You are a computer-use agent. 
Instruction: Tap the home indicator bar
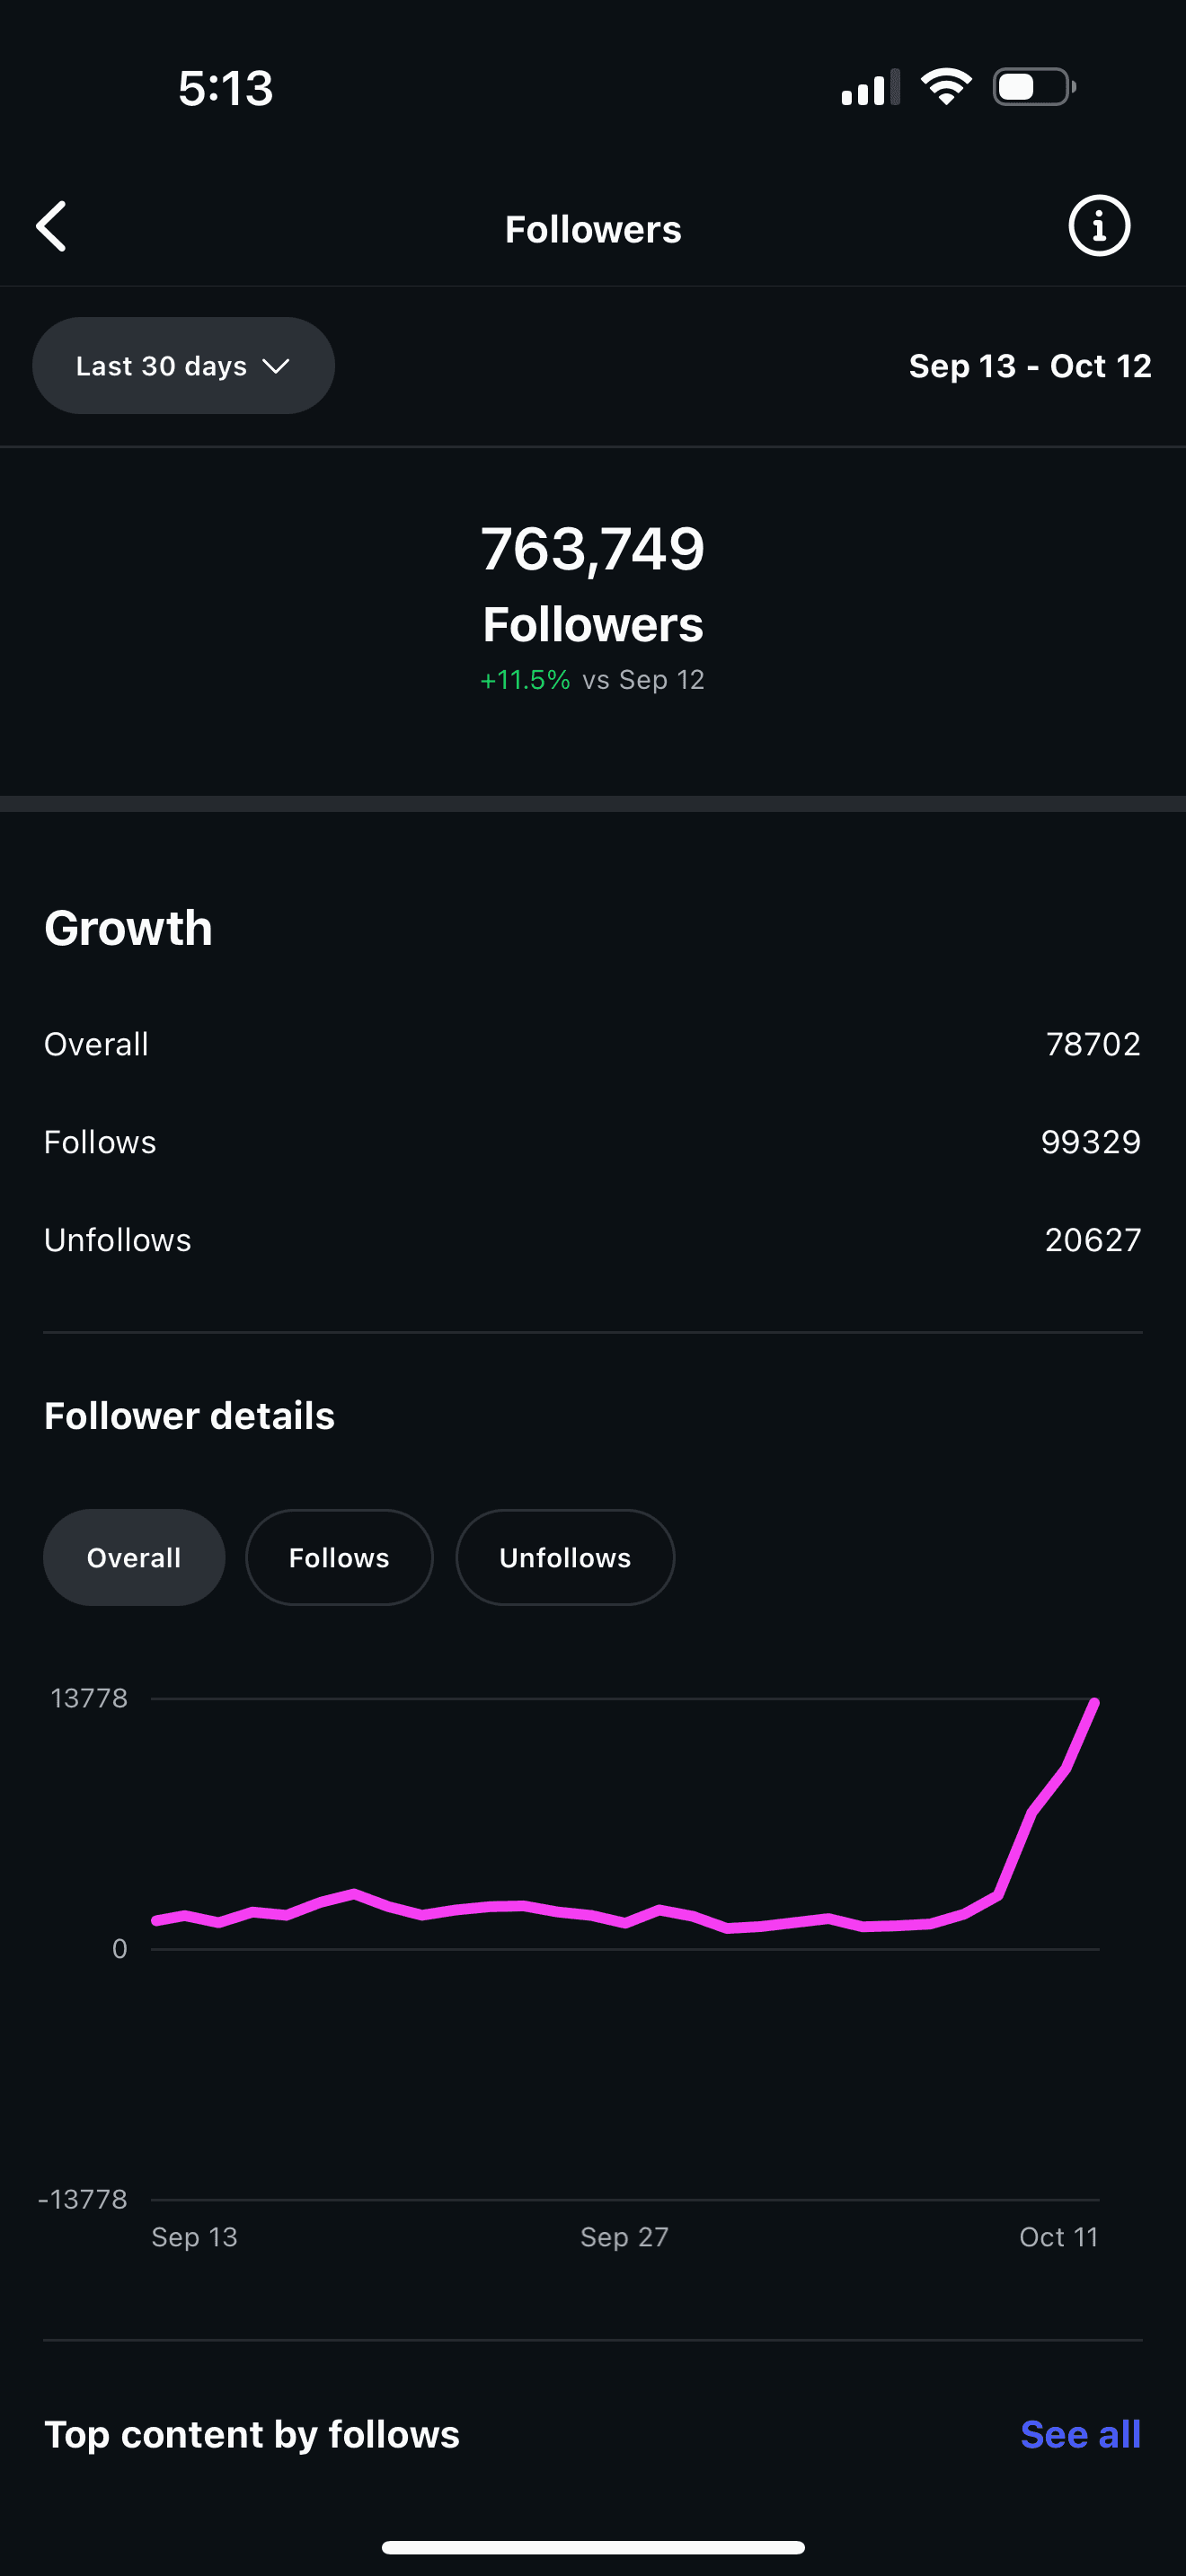593,2547
